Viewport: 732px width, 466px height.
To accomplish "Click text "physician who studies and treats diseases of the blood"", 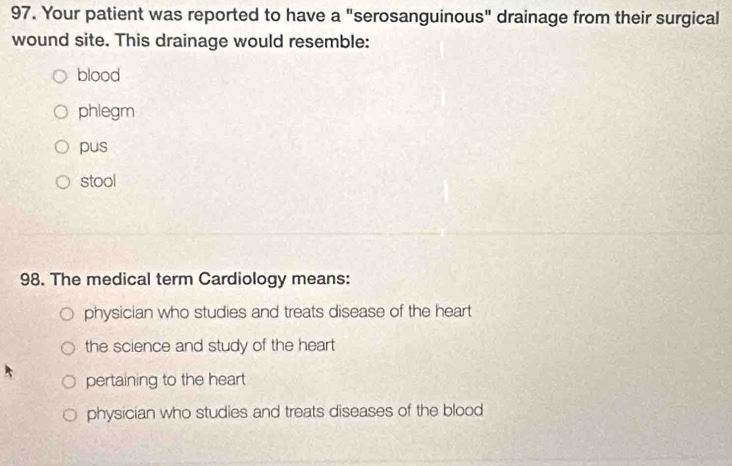I will pyautogui.click(x=285, y=411).
